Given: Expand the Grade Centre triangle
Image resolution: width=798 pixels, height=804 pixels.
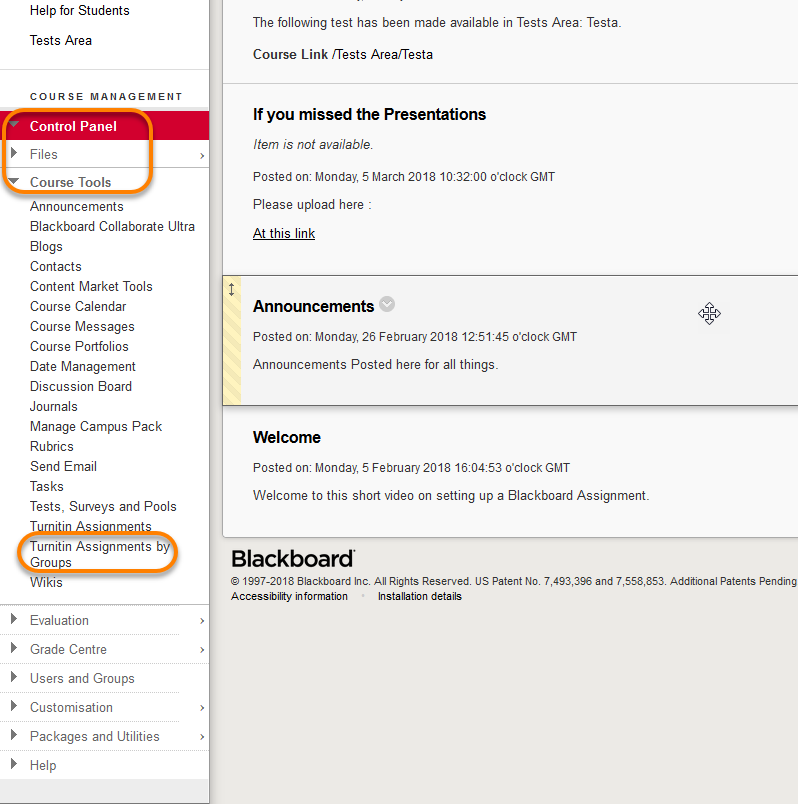Looking at the screenshot, I should pyautogui.click(x=14, y=648).
